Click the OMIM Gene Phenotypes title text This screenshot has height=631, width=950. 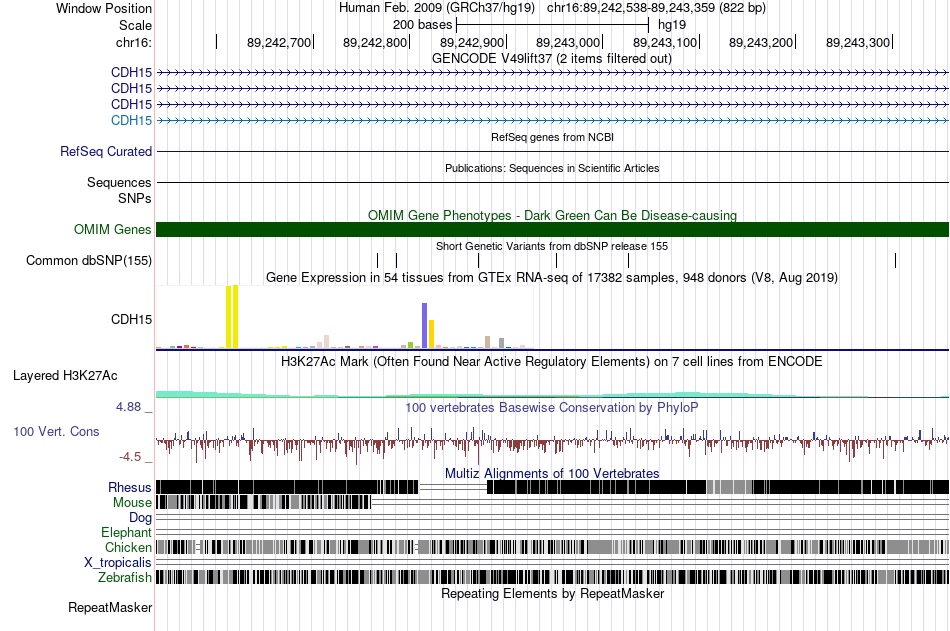[552, 215]
